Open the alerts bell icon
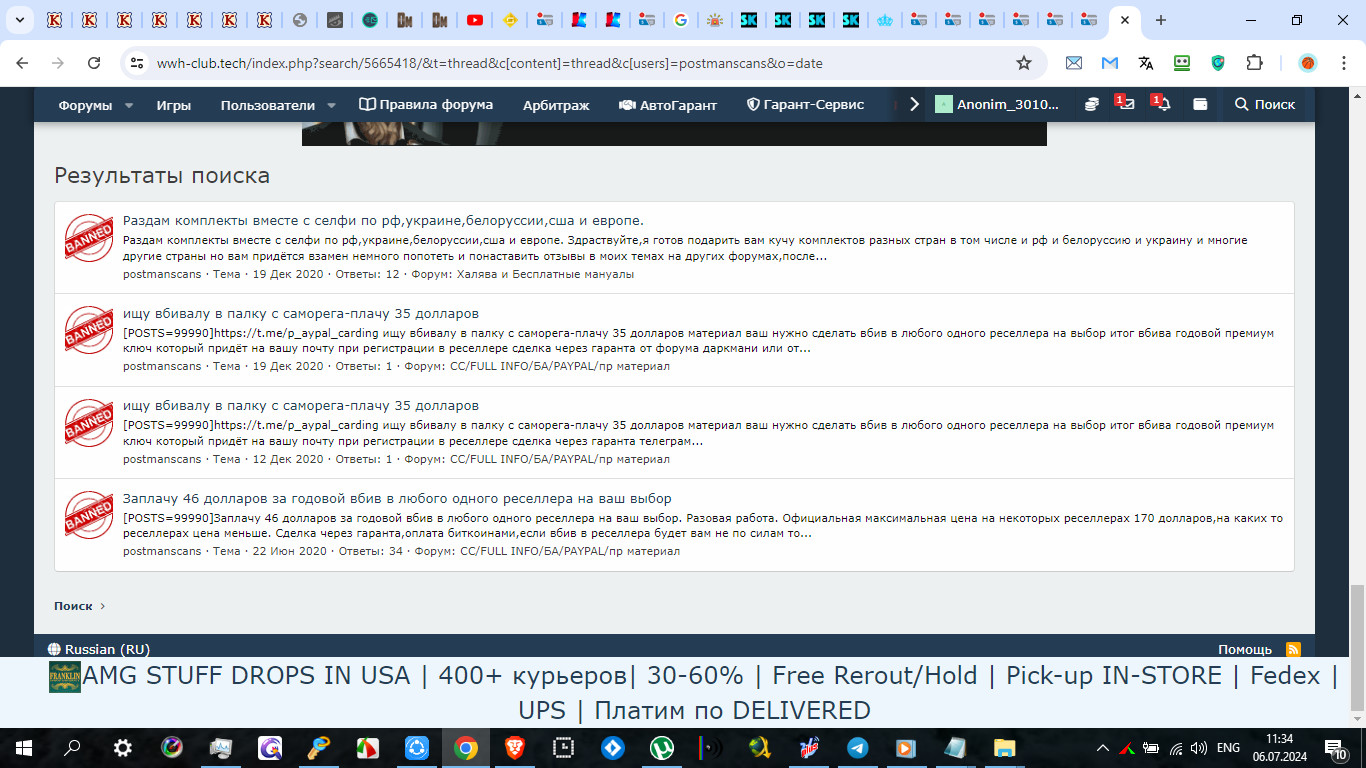 1161,104
